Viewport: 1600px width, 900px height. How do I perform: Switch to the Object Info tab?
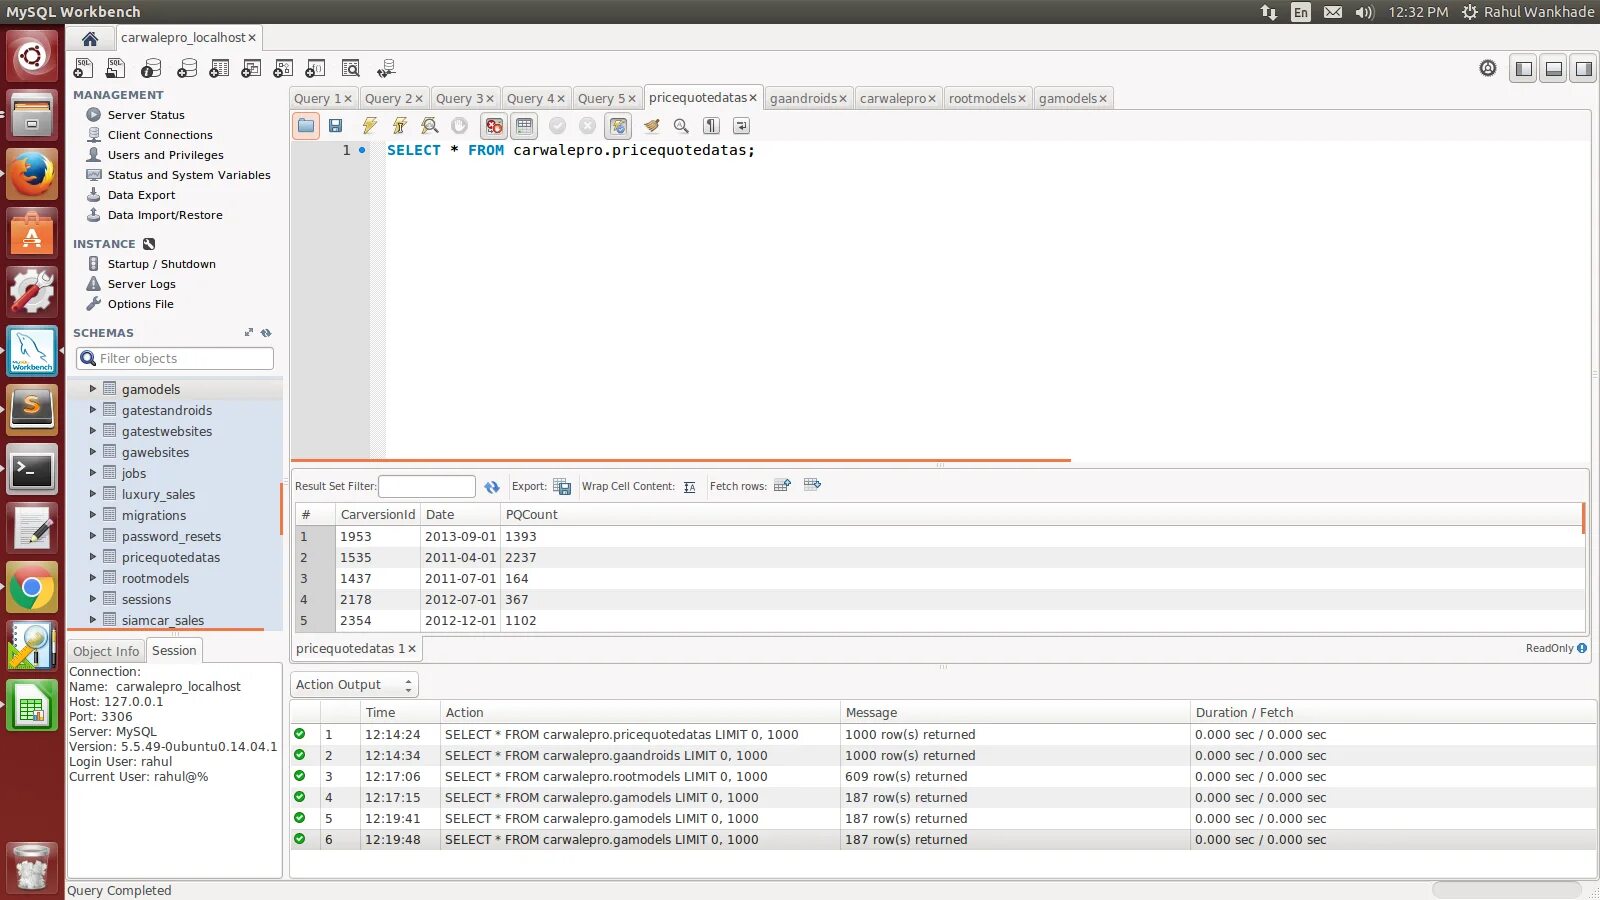point(106,651)
